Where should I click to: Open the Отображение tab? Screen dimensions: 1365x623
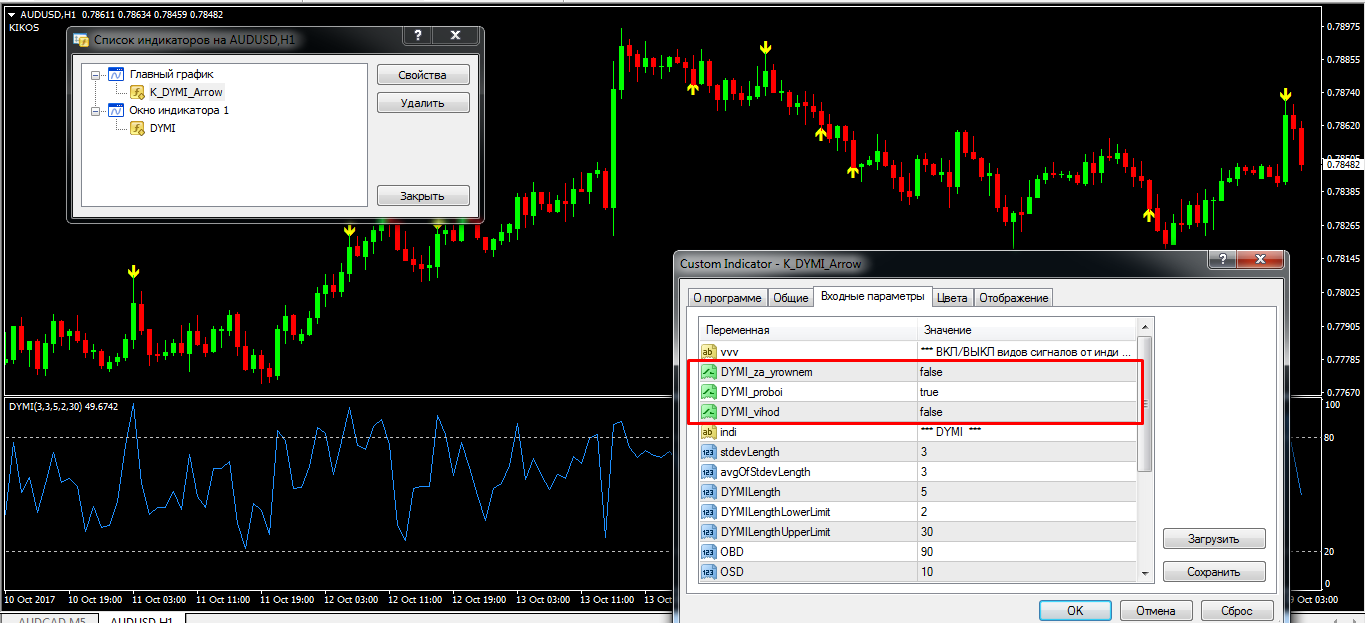[1013, 298]
